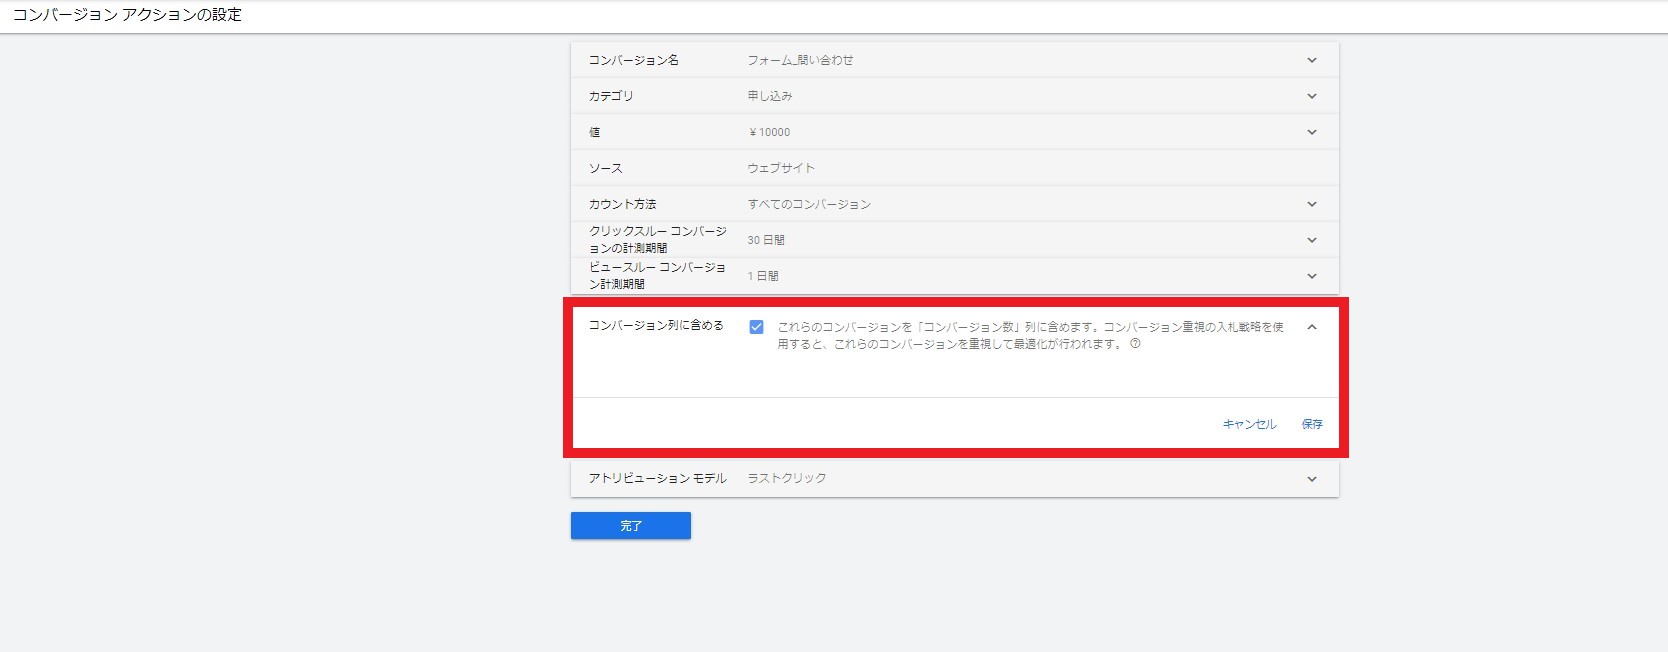Expand the カウント方法 row chevron
1668x652 pixels.
pyautogui.click(x=1312, y=204)
